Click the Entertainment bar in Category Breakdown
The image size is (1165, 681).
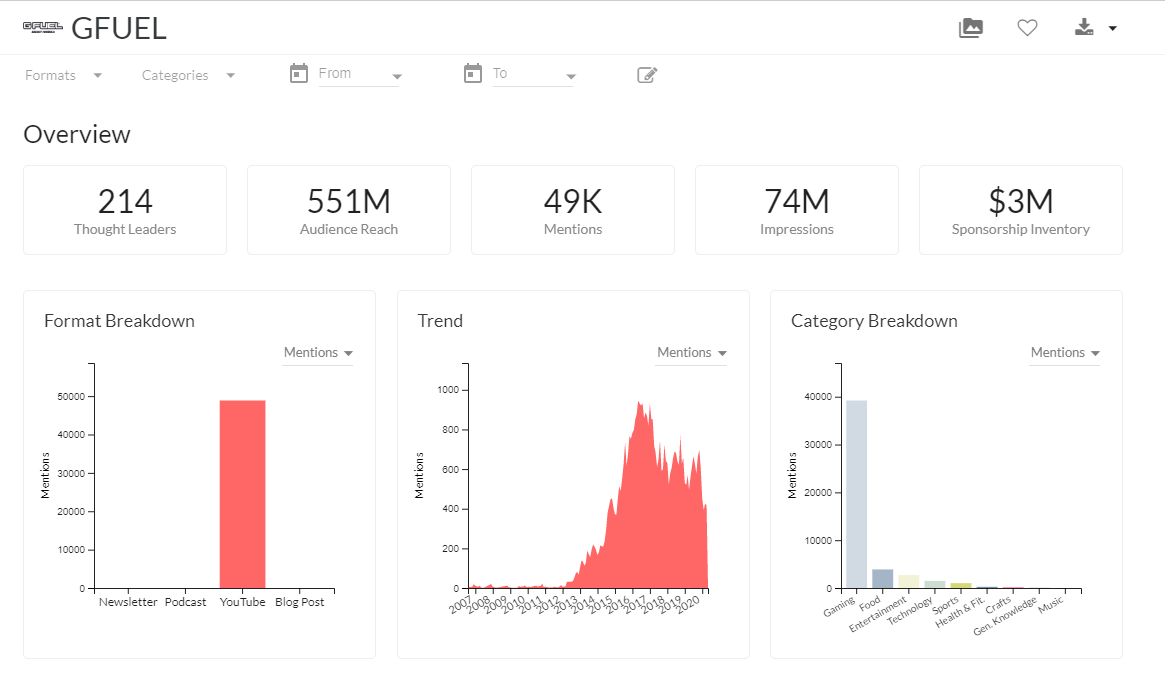click(x=909, y=581)
